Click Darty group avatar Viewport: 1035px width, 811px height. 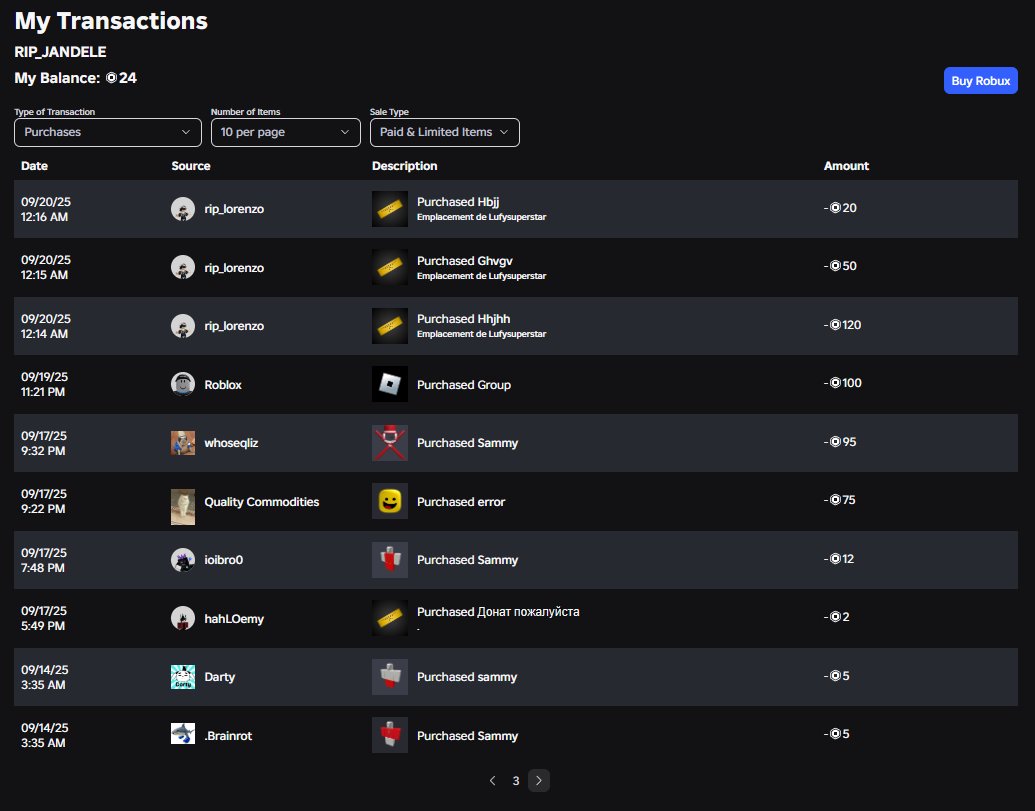tap(183, 677)
